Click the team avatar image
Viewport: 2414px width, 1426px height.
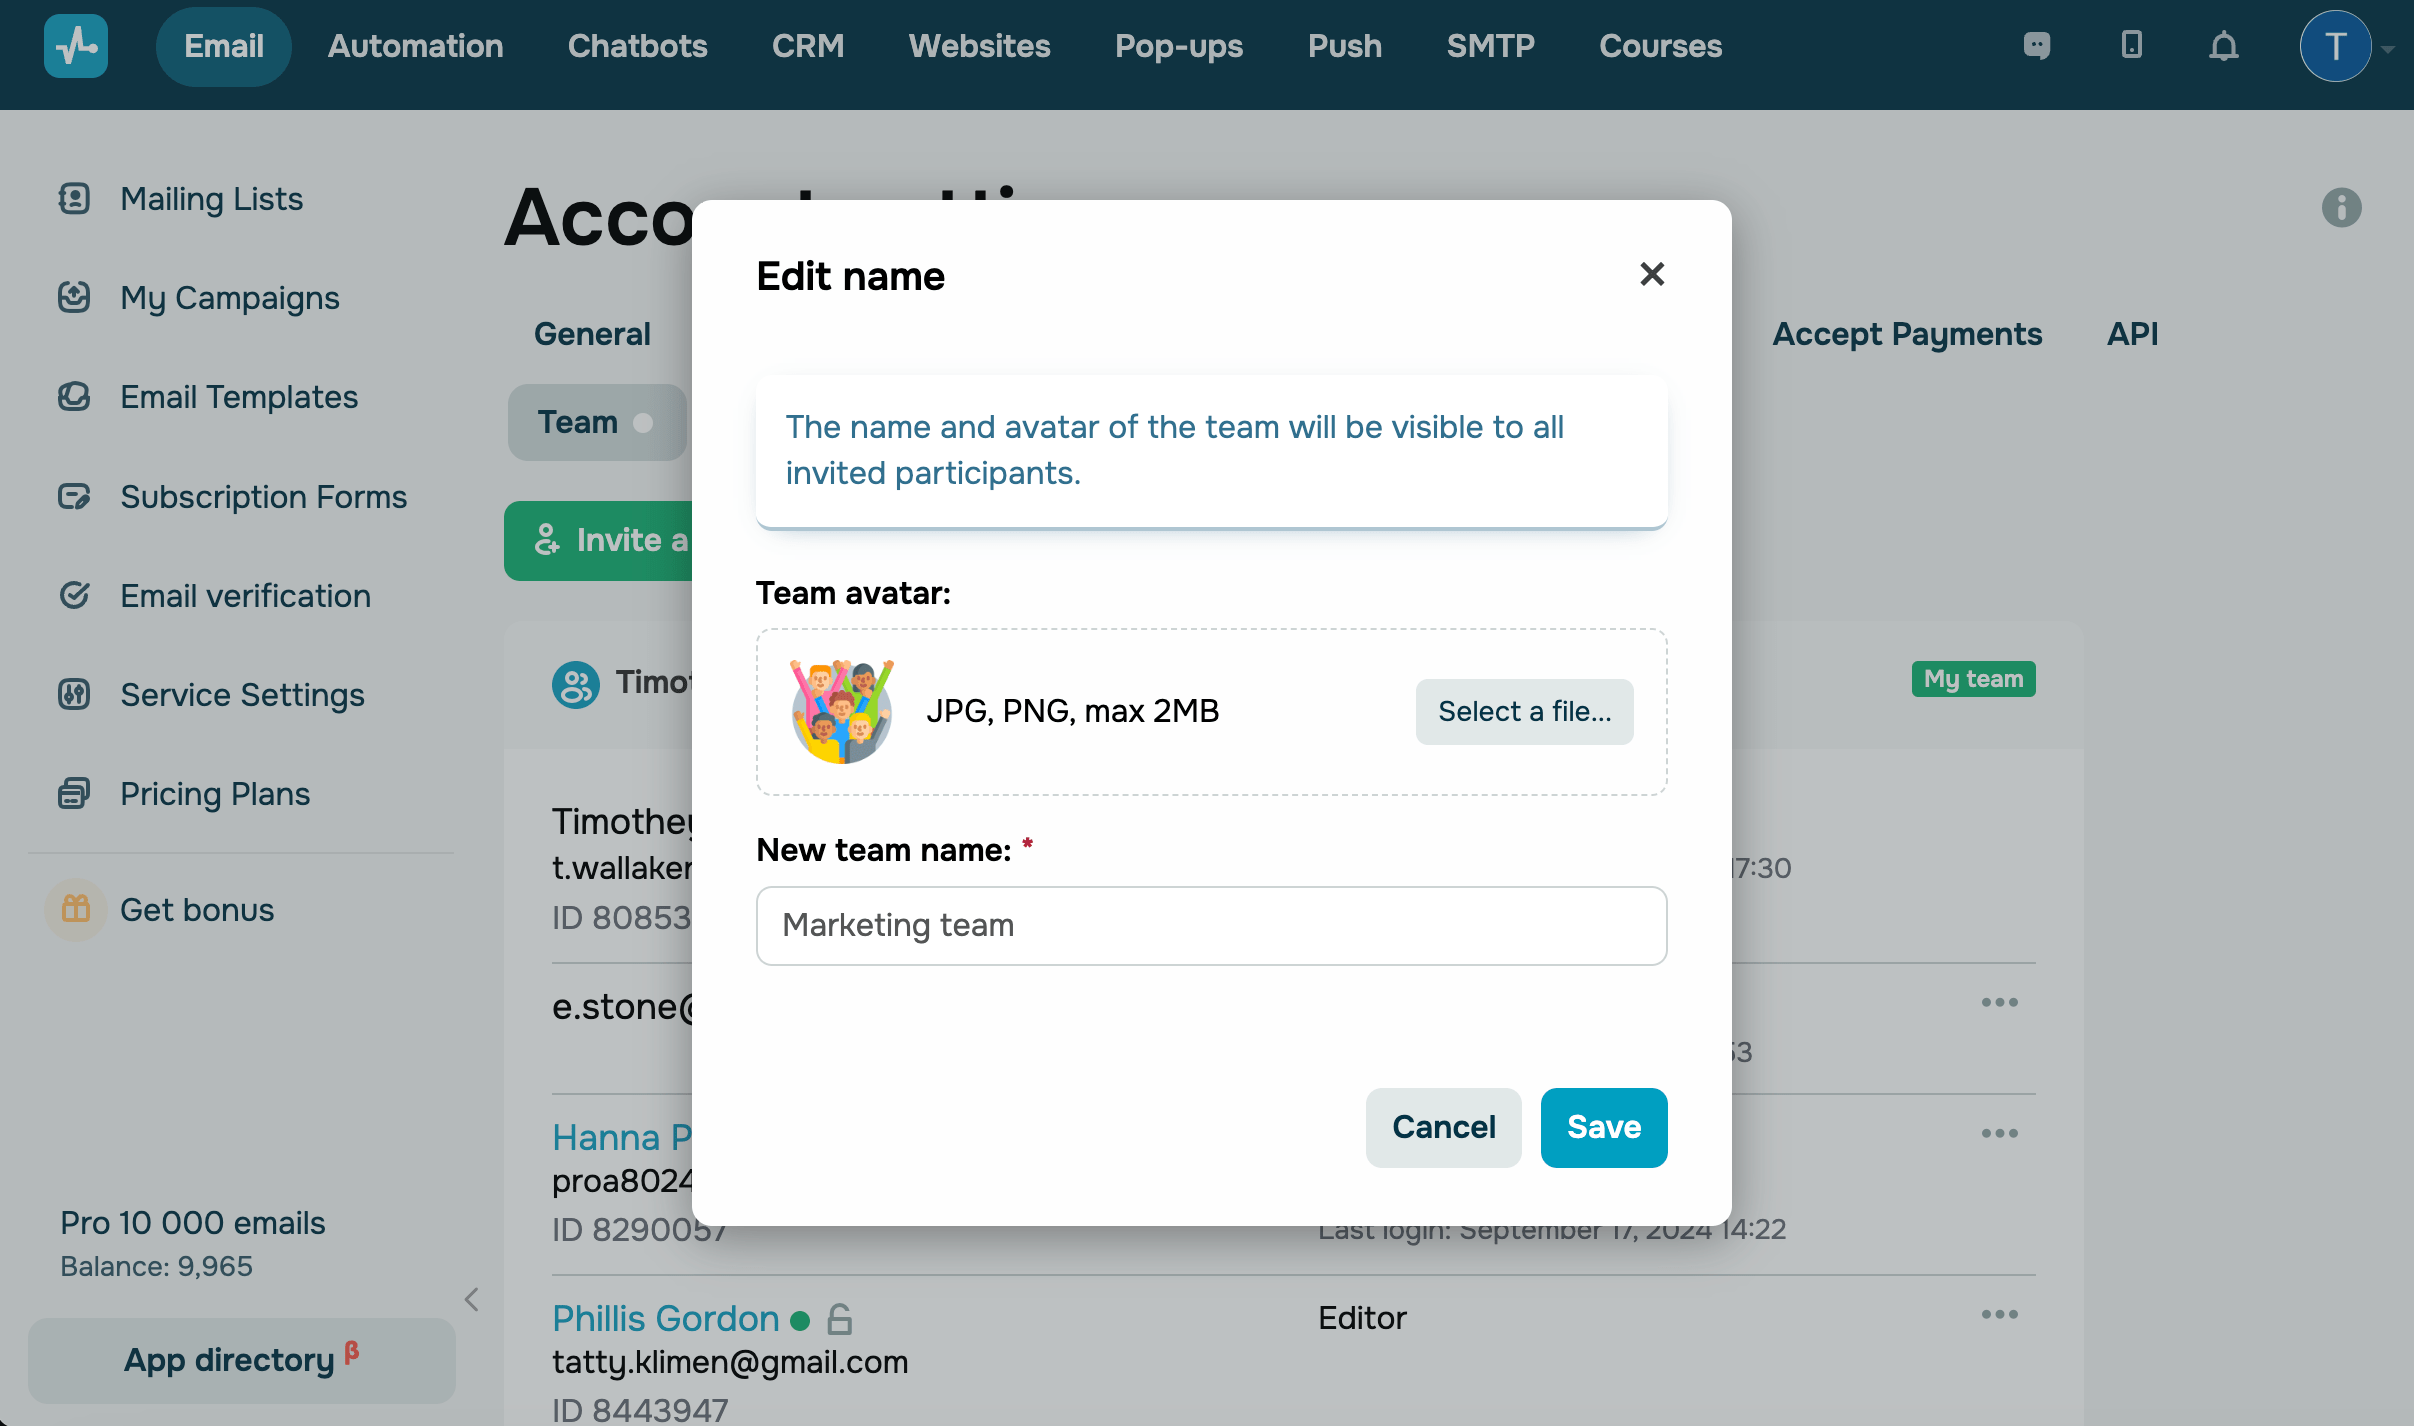842,711
